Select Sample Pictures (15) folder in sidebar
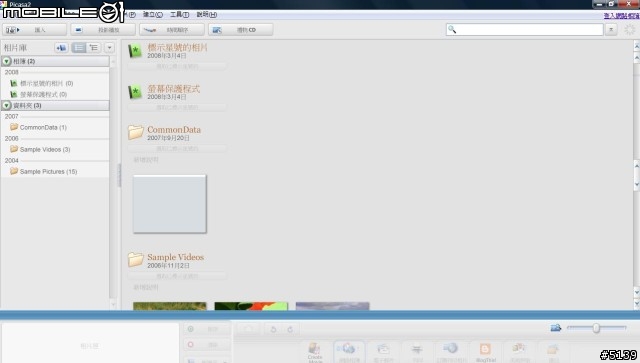 tap(44, 171)
